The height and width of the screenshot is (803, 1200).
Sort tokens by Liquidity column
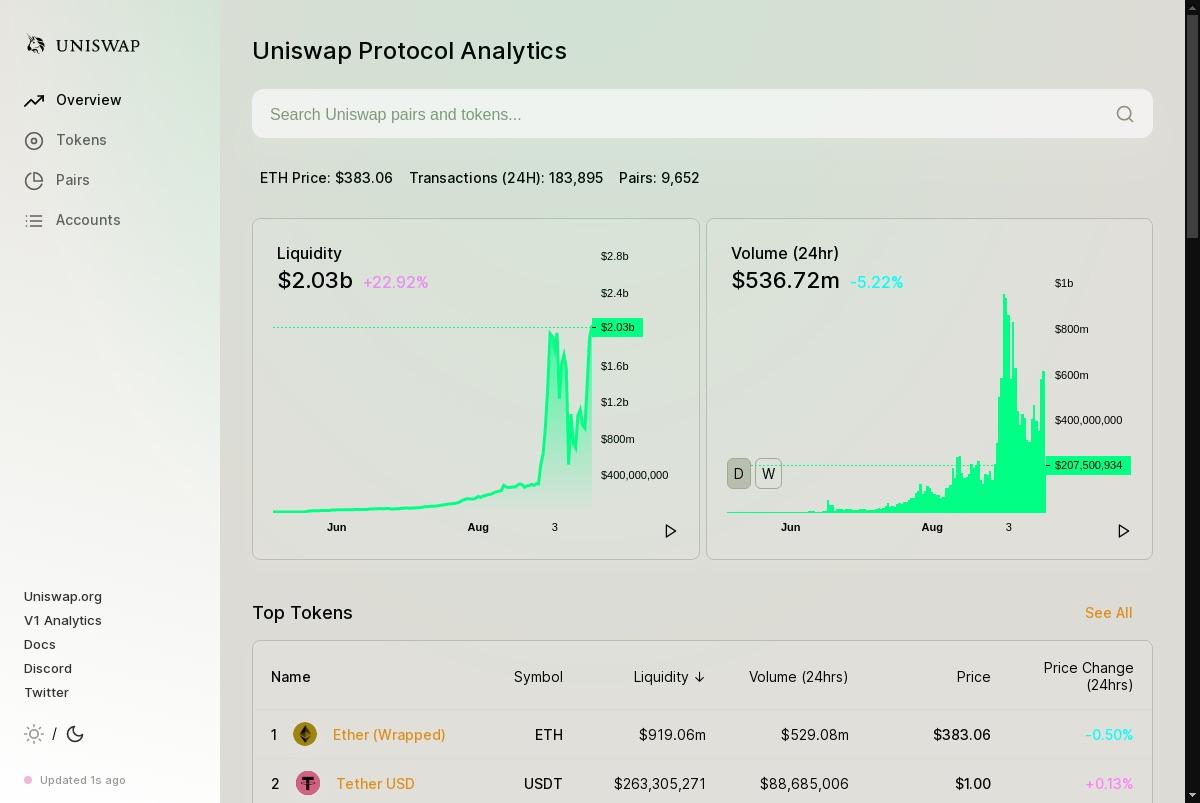point(669,677)
